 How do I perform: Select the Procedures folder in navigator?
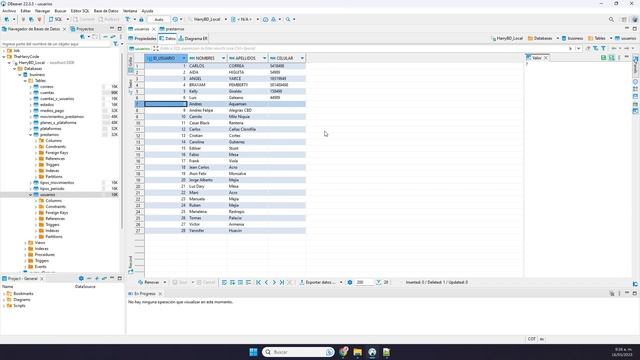44,254
